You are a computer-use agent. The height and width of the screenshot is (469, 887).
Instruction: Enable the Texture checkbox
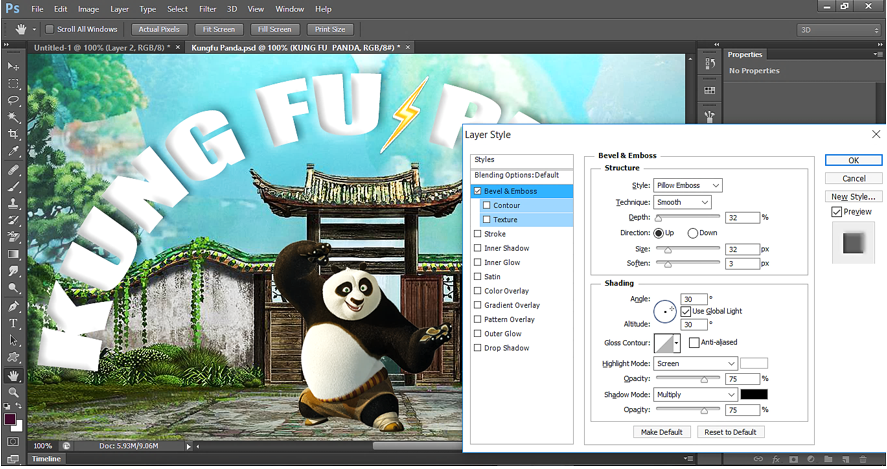(x=486, y=220)
